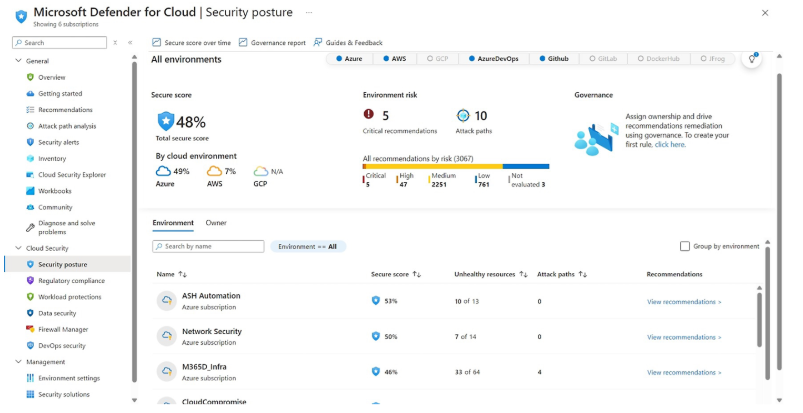Open the ellipsis more options menu

click(309, 12)
